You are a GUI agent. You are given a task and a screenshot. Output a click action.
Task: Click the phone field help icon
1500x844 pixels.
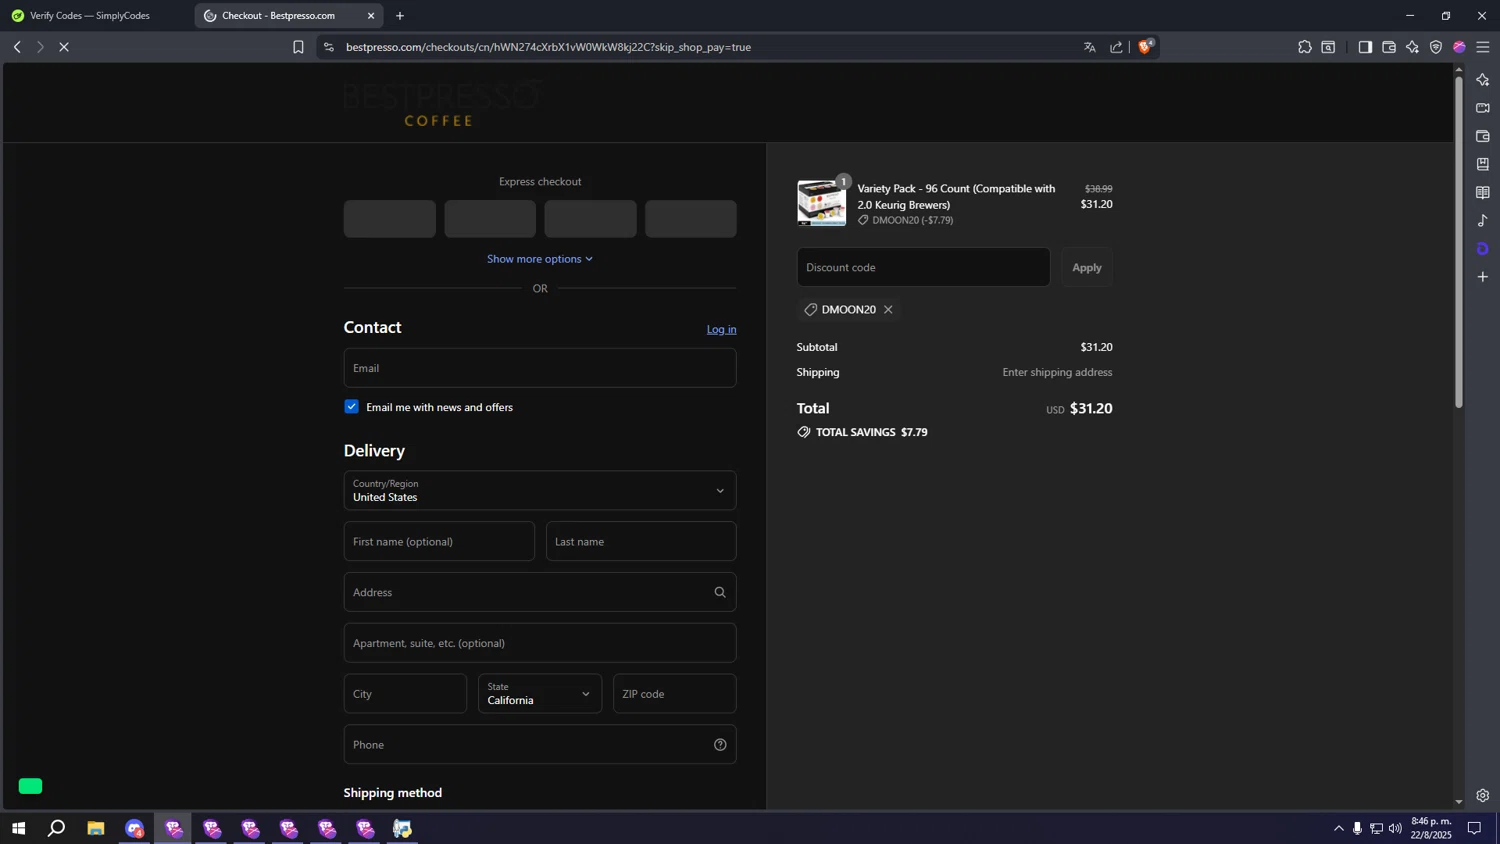coord(720,744)
